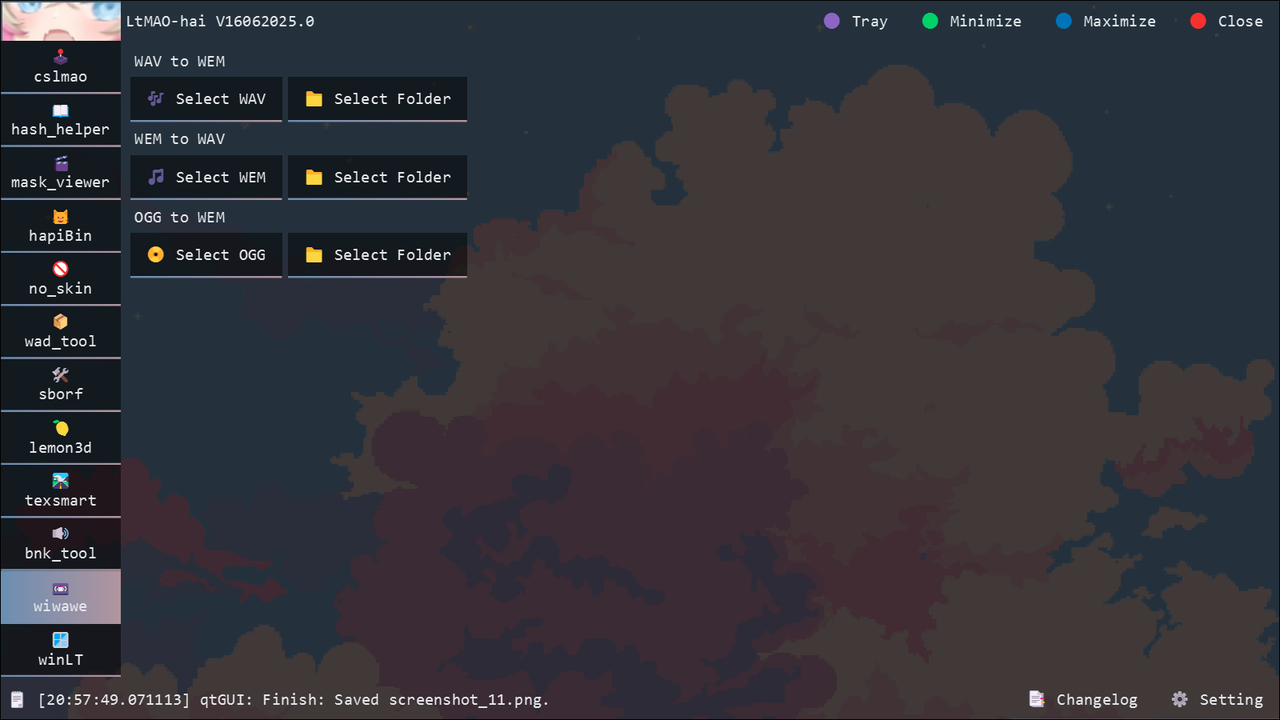This screenshot has width=1280, height=720.
Task: Open the wad_tool tab
Action: point(60,332)
